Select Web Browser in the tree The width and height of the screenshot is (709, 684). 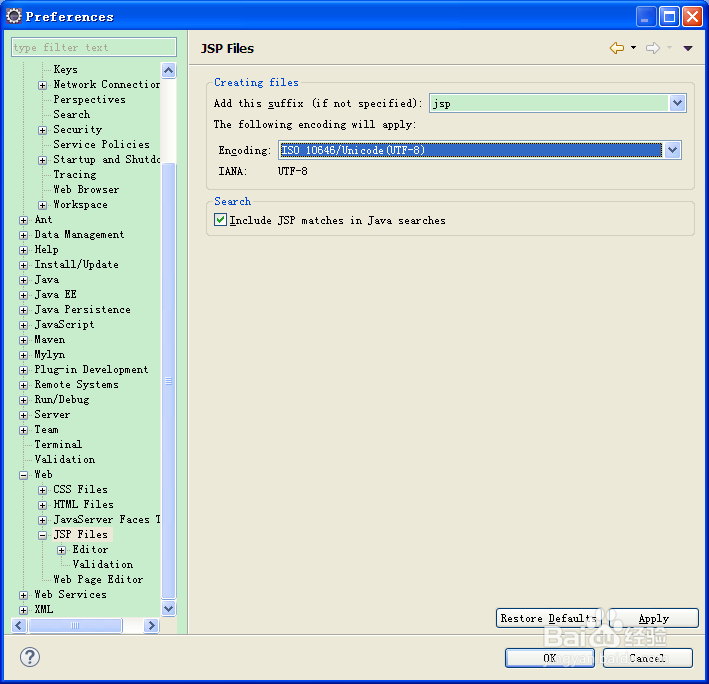point(86,189)
